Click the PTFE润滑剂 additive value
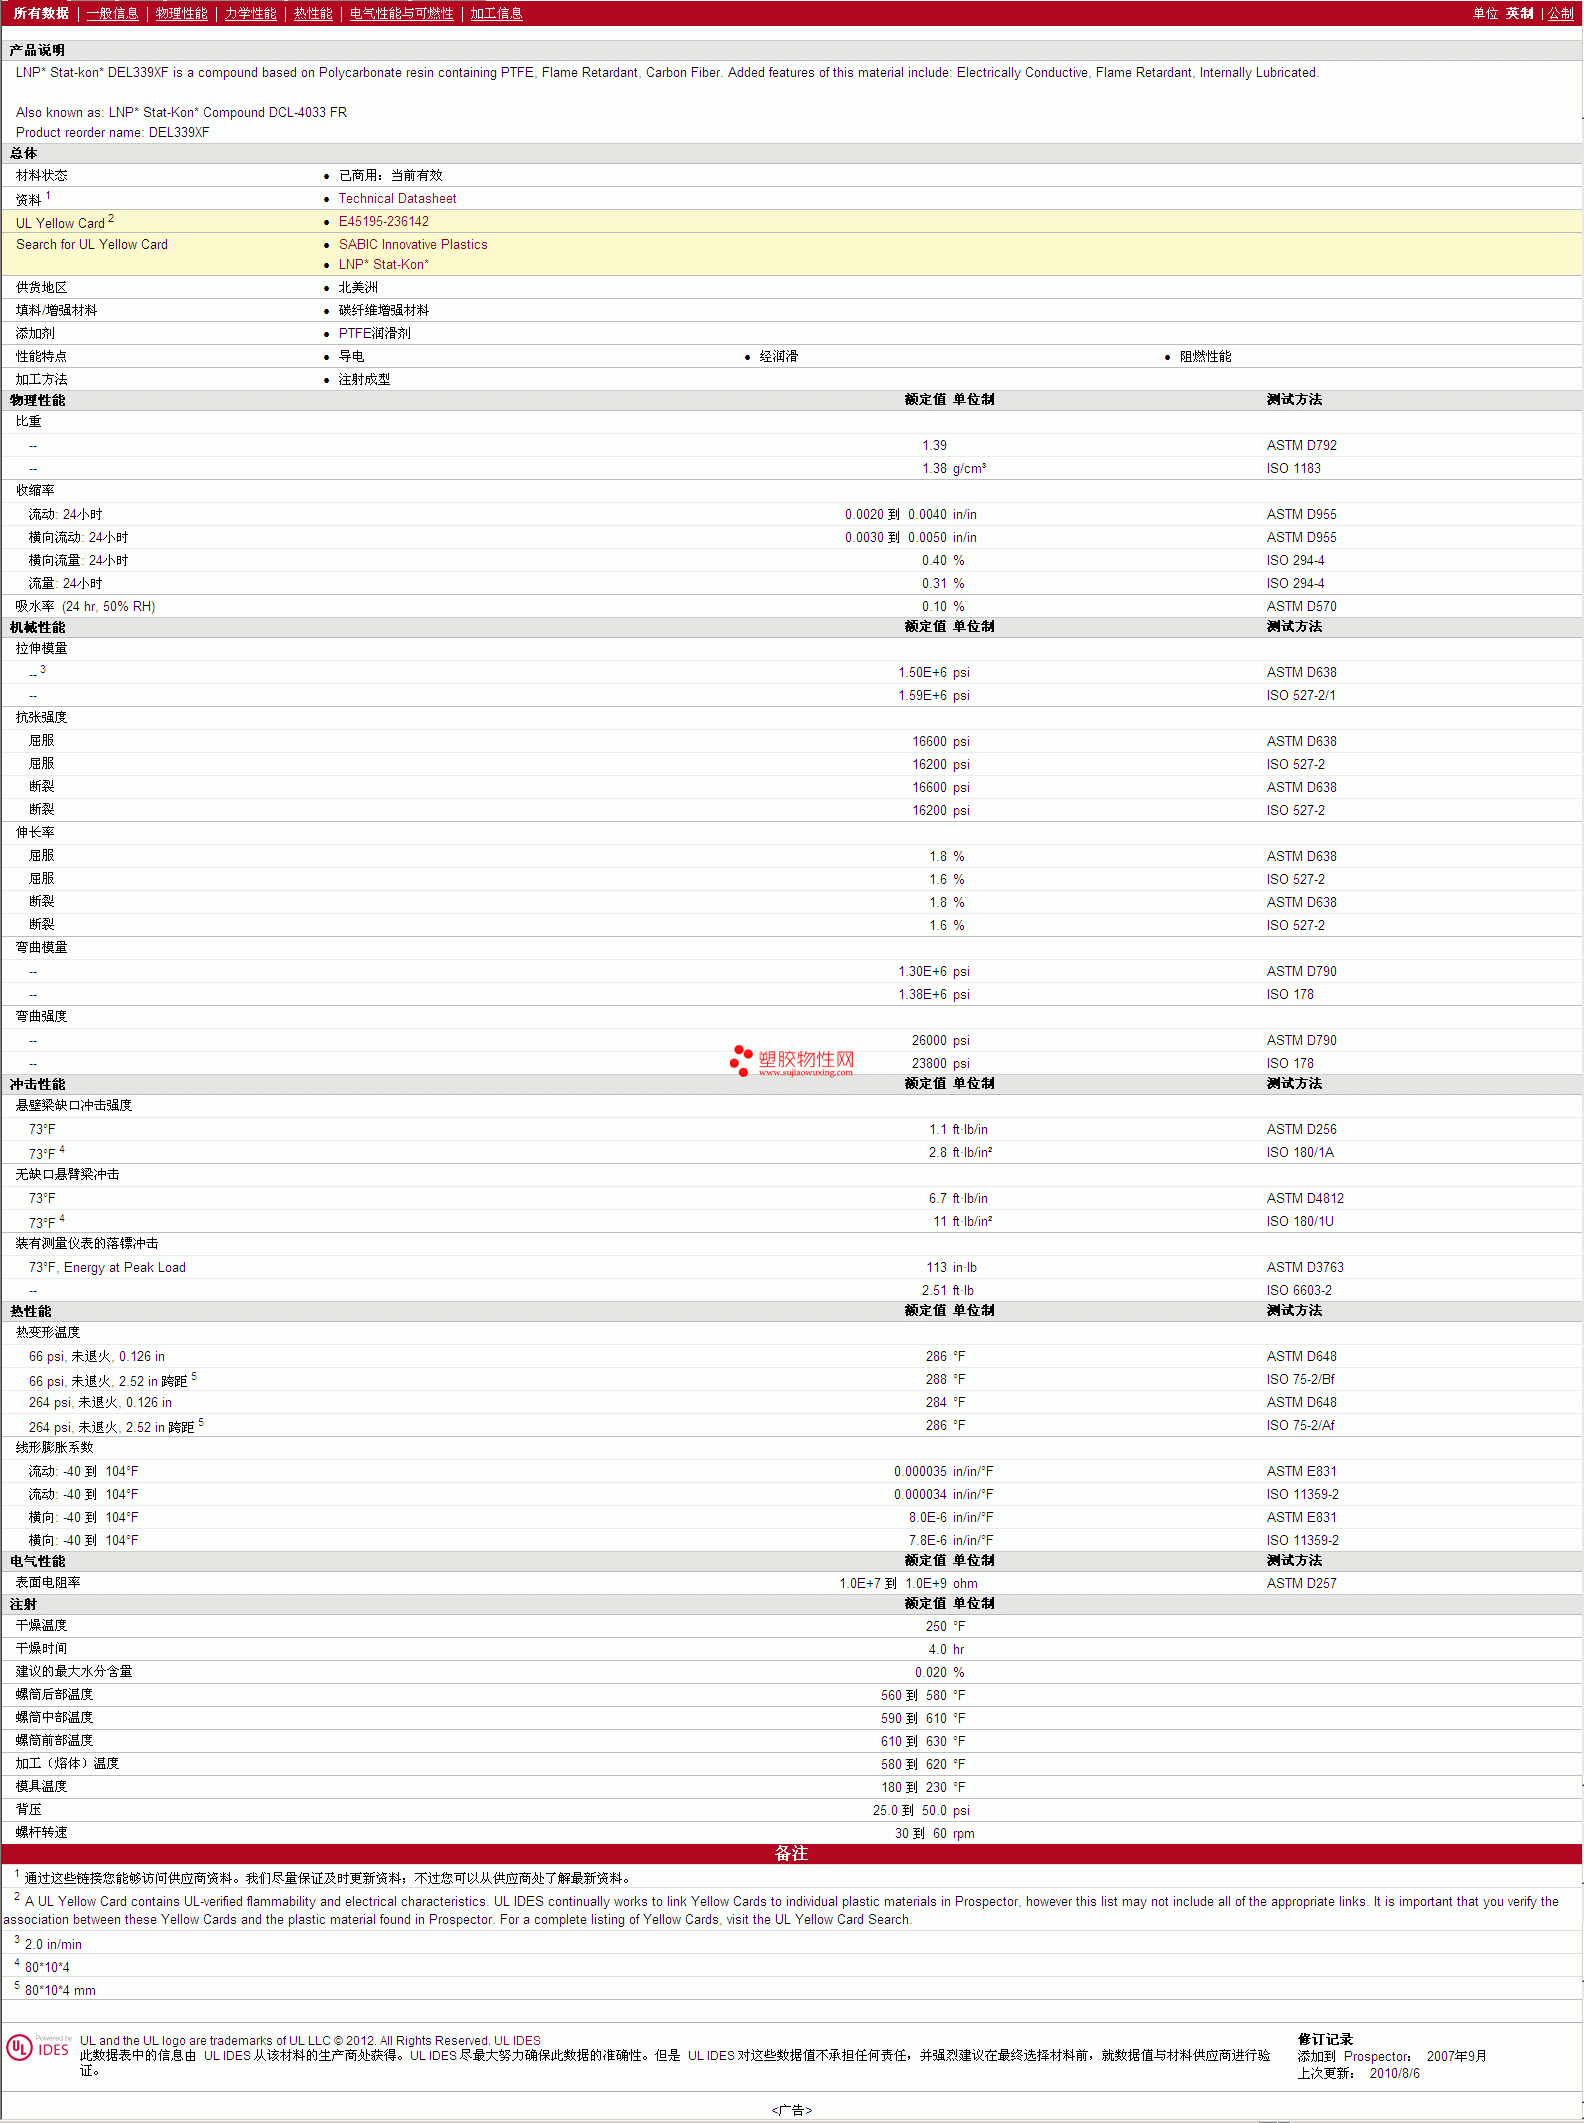This screenshot has height=2123, width=1584. click(374, 334)
